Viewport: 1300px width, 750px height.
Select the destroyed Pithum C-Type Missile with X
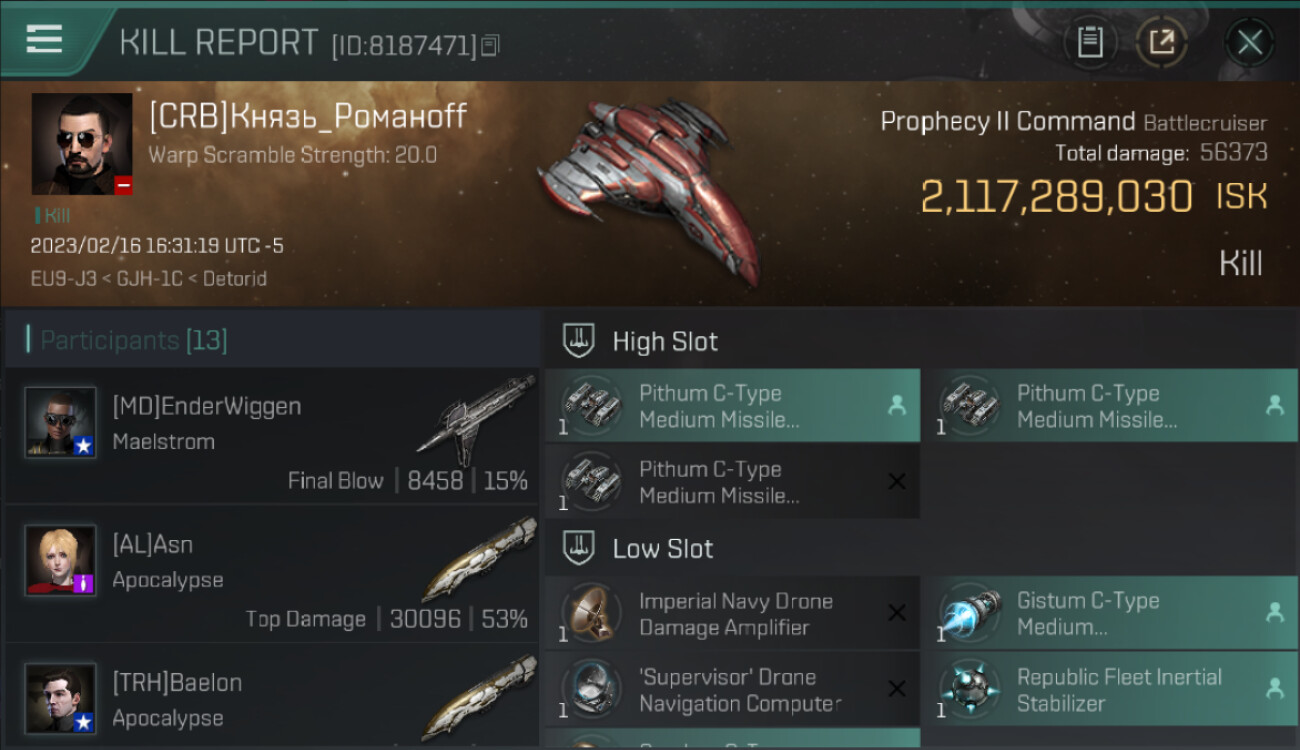click(732, 482)
